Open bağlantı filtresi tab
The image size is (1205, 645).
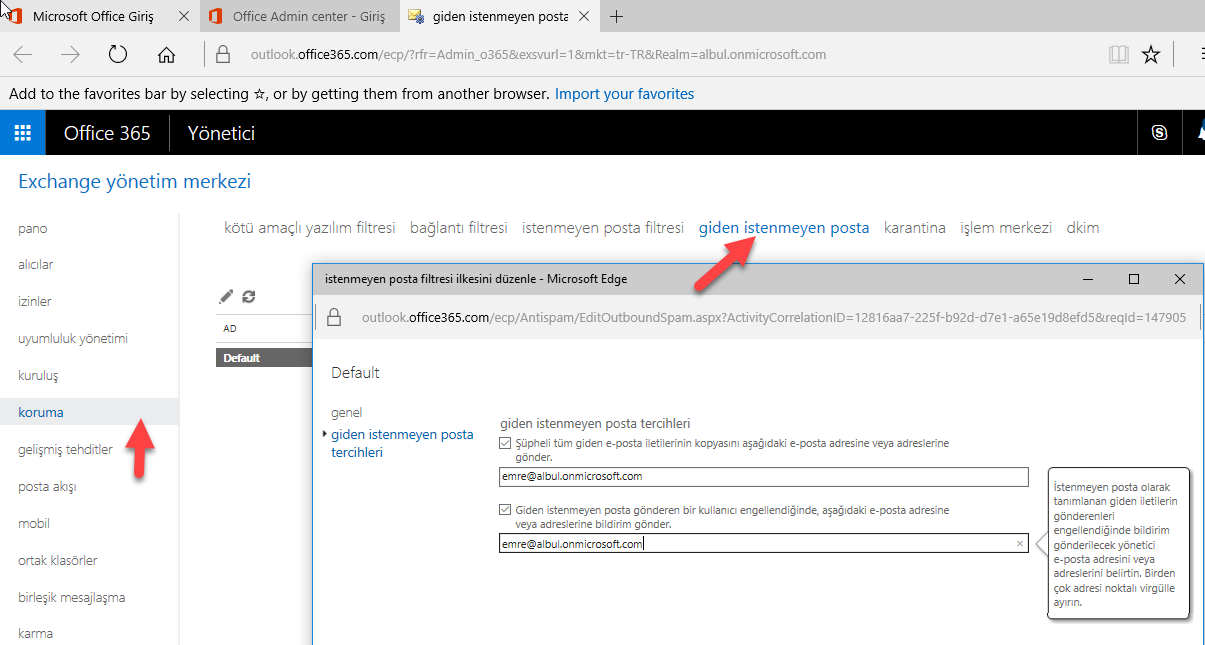pos(459,228)
